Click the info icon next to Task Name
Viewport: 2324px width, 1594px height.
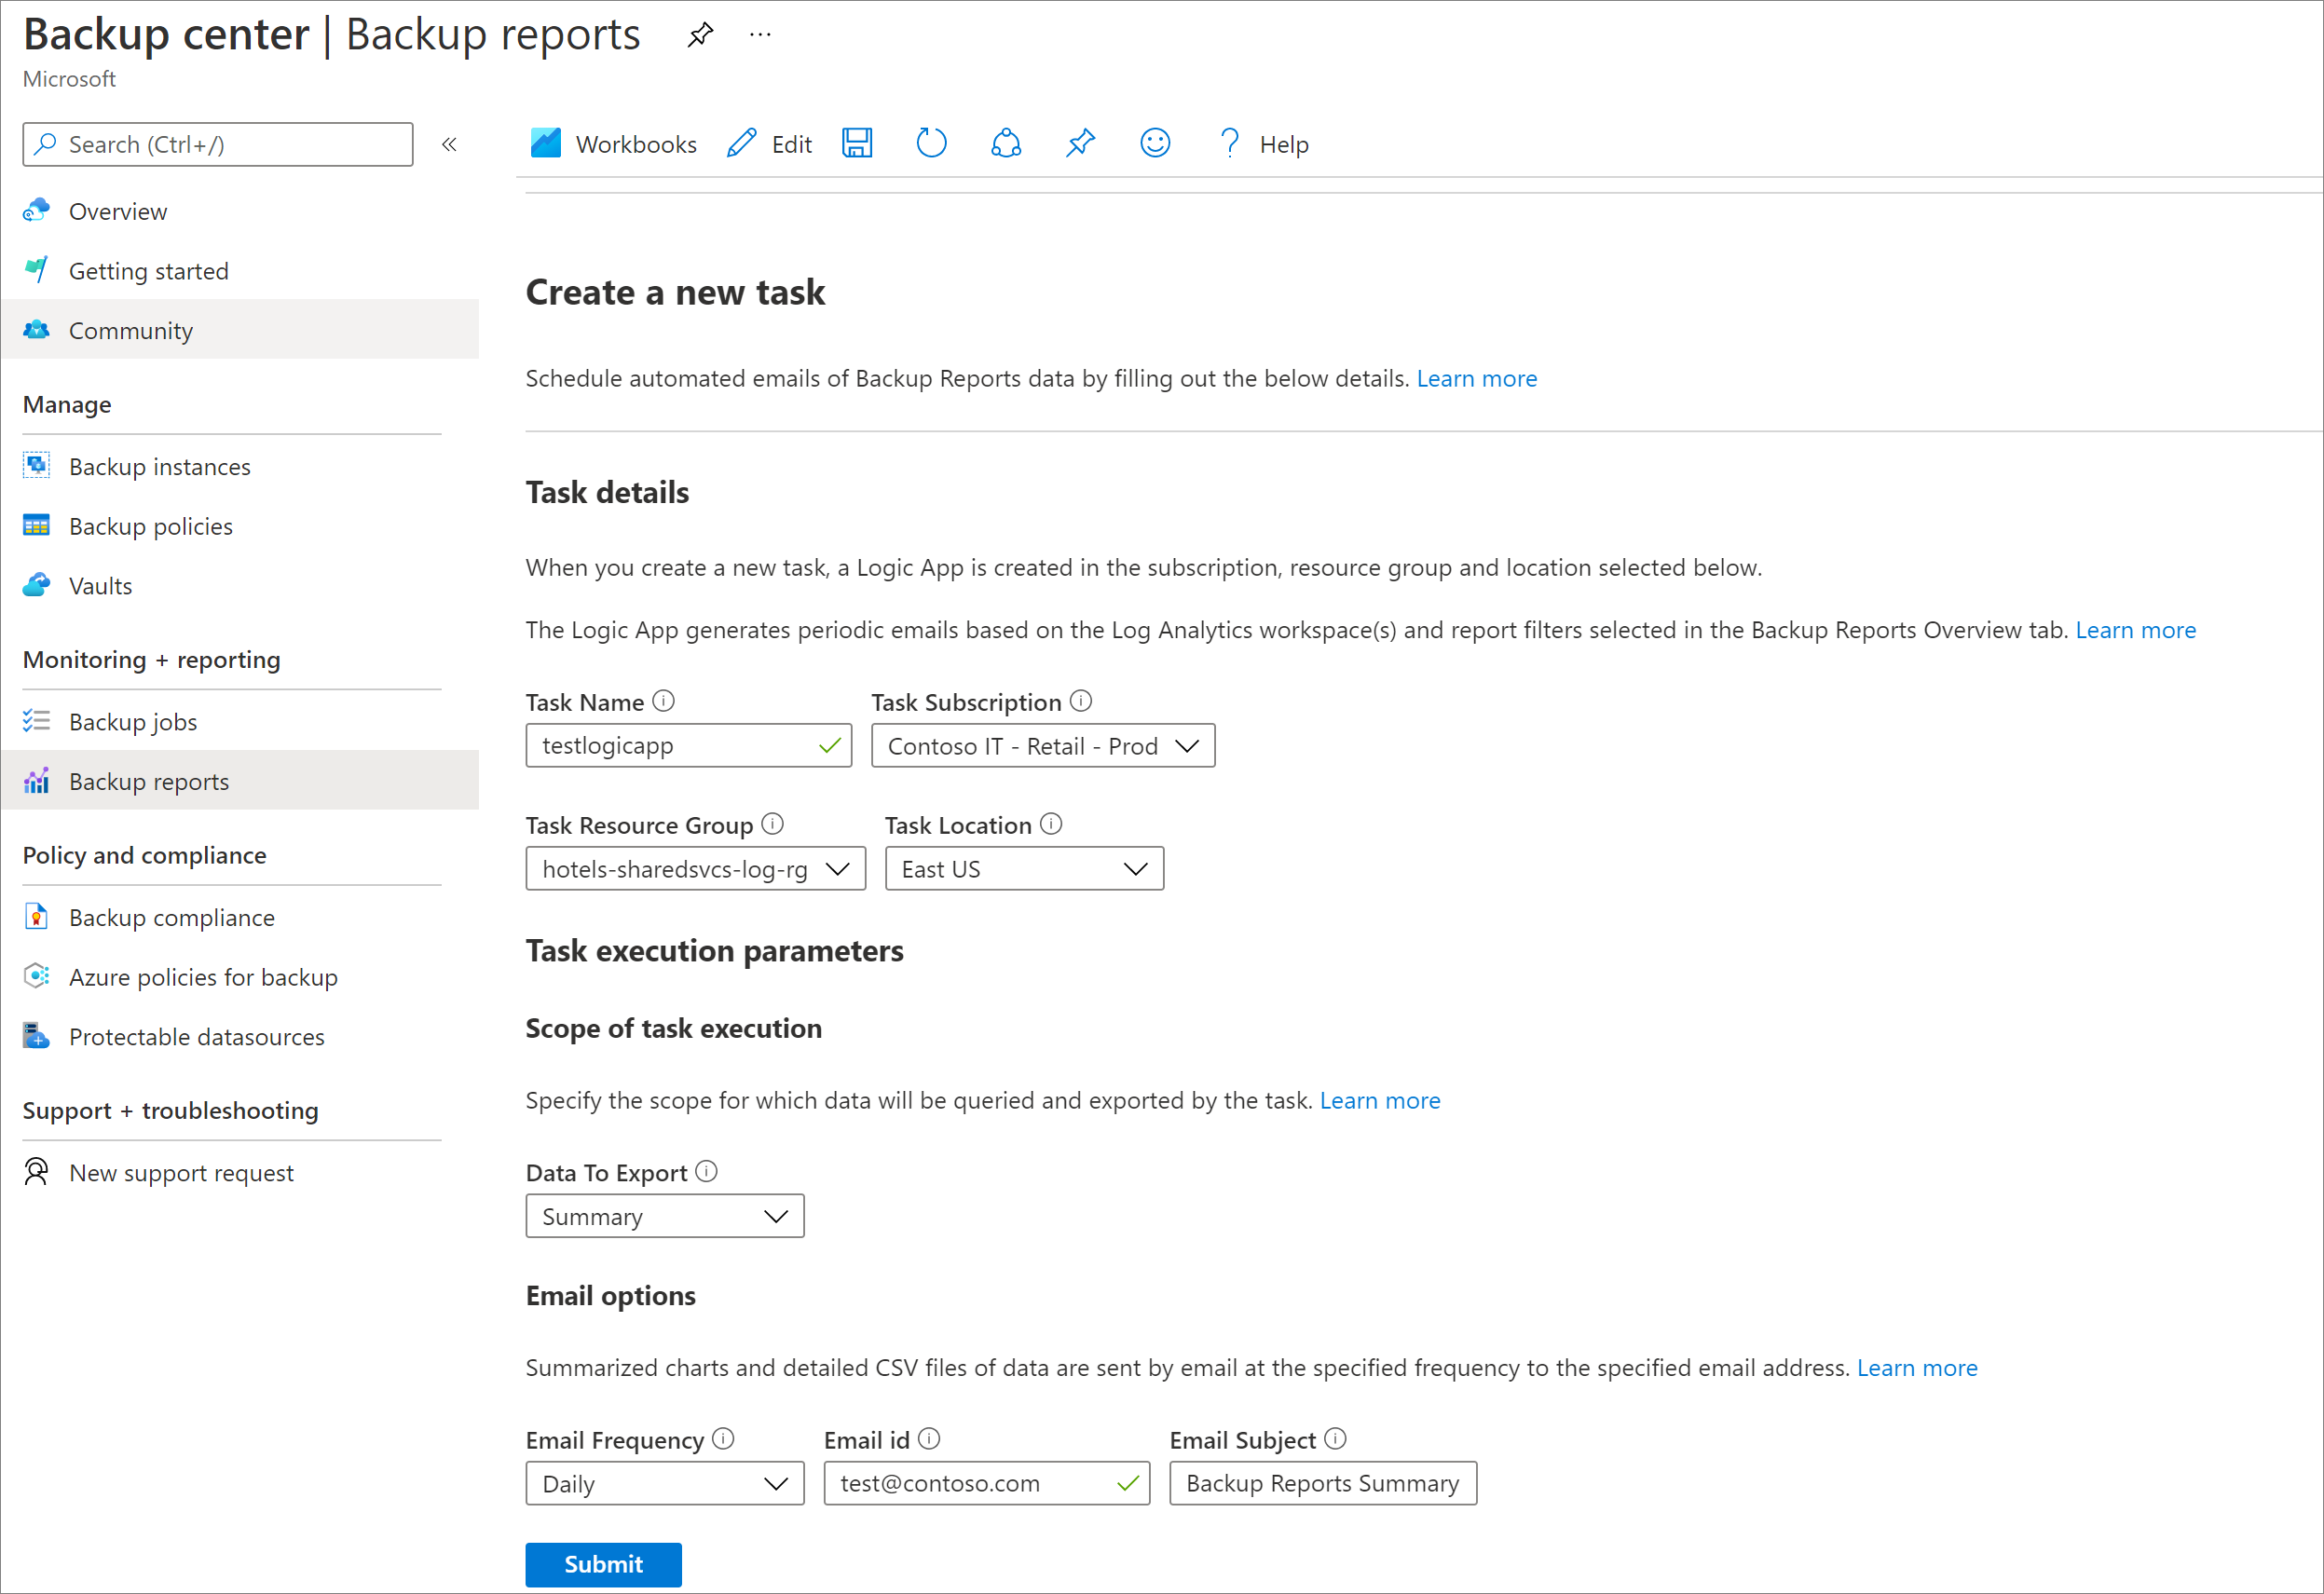coord(663,701)
